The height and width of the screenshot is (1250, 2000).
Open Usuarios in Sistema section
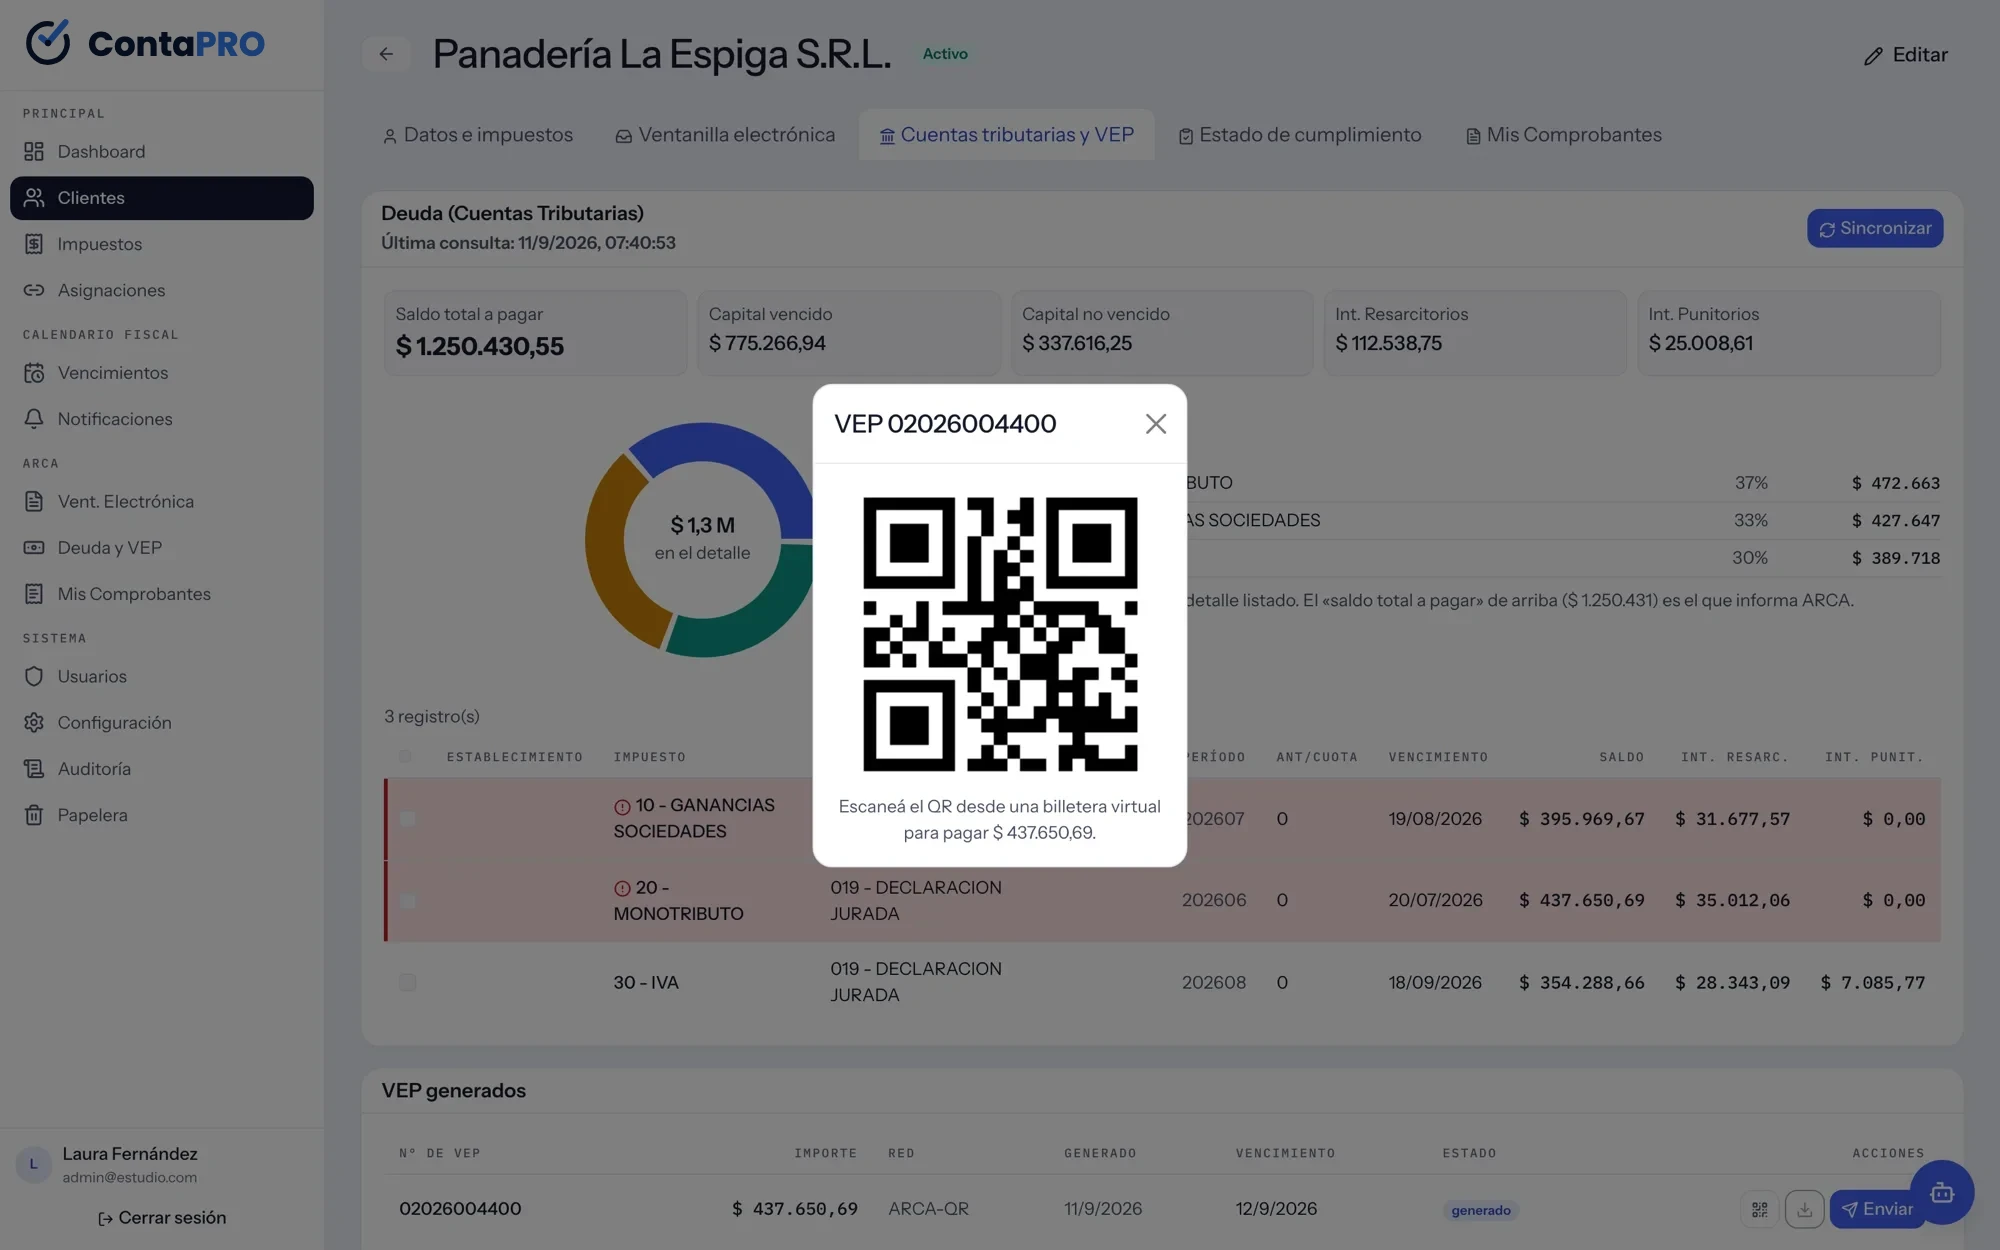pyautogui.click(x=162, y=676)
